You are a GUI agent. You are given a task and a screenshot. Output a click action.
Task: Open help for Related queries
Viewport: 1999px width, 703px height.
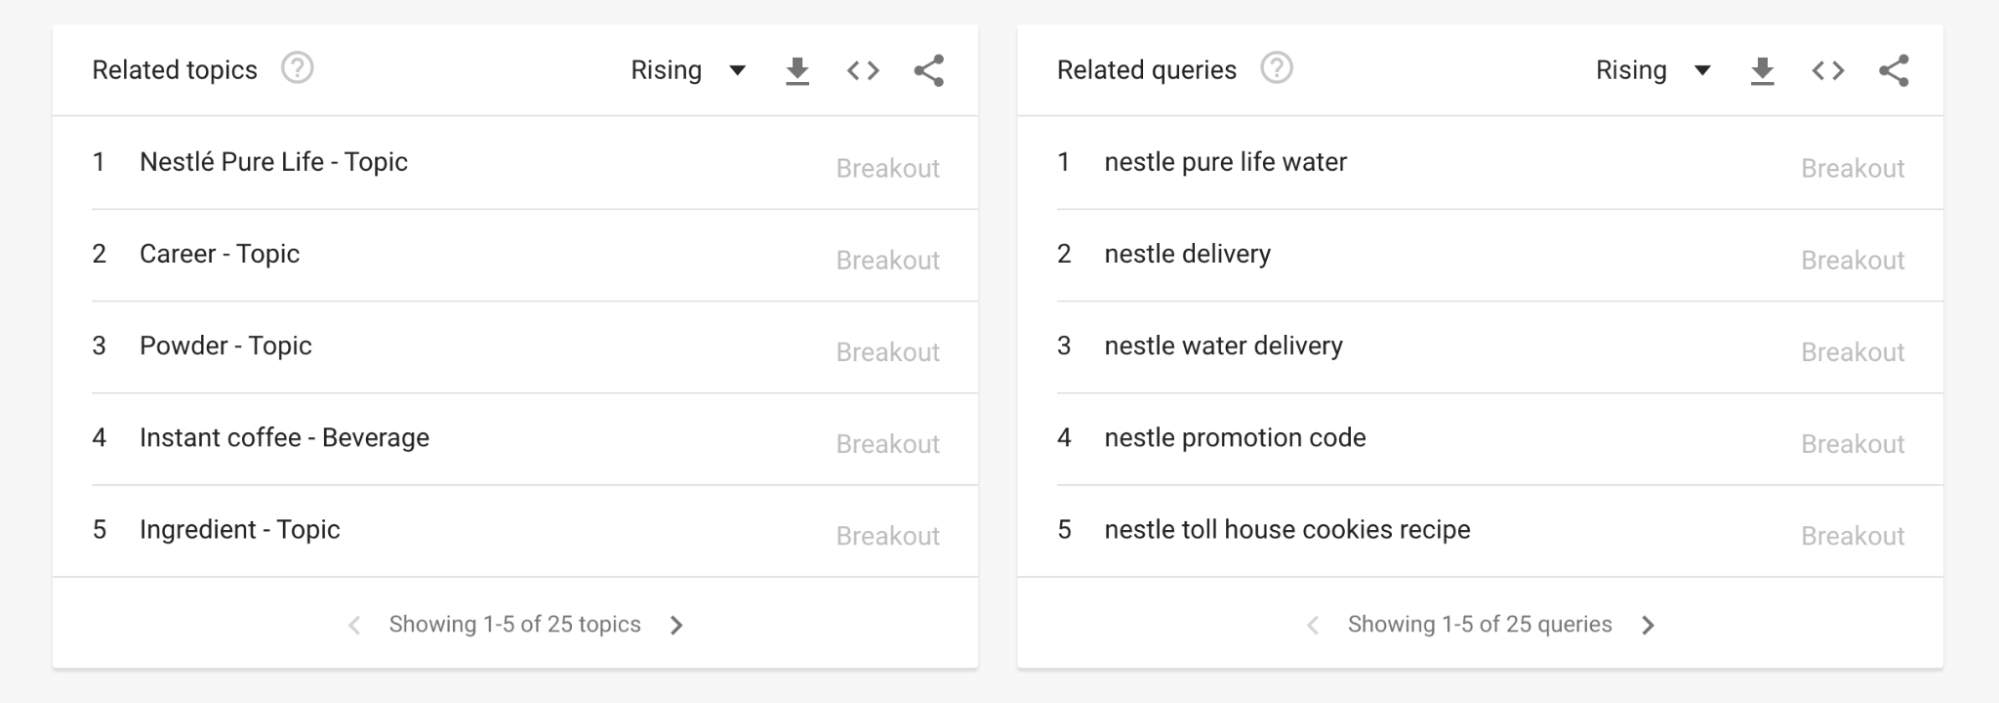1276,69
